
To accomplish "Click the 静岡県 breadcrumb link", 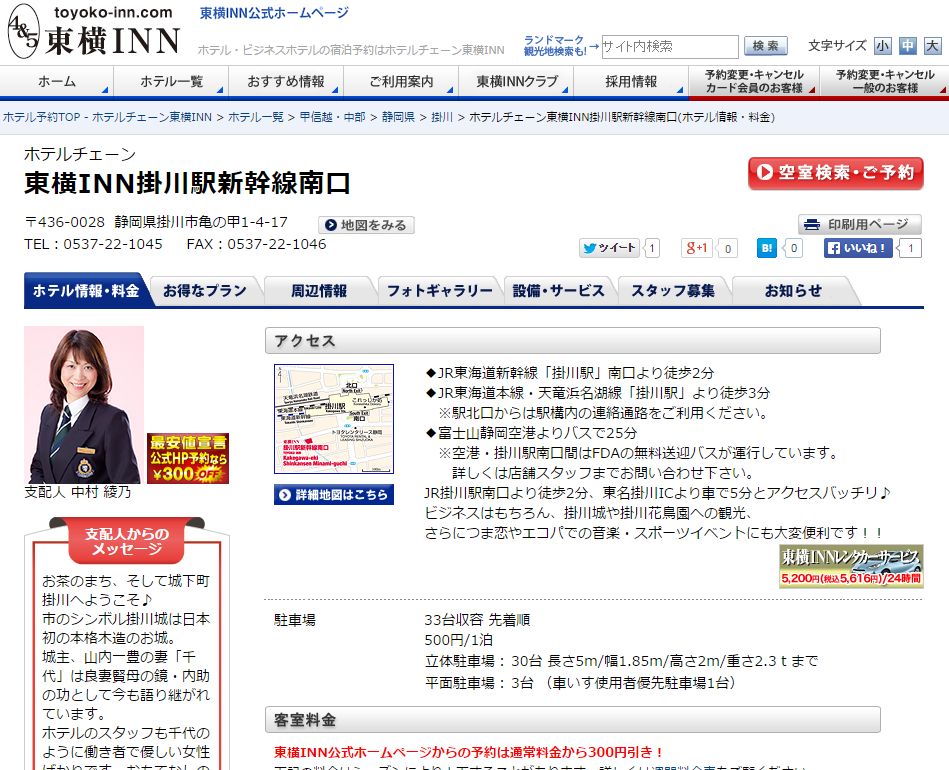I will (398, 117).
